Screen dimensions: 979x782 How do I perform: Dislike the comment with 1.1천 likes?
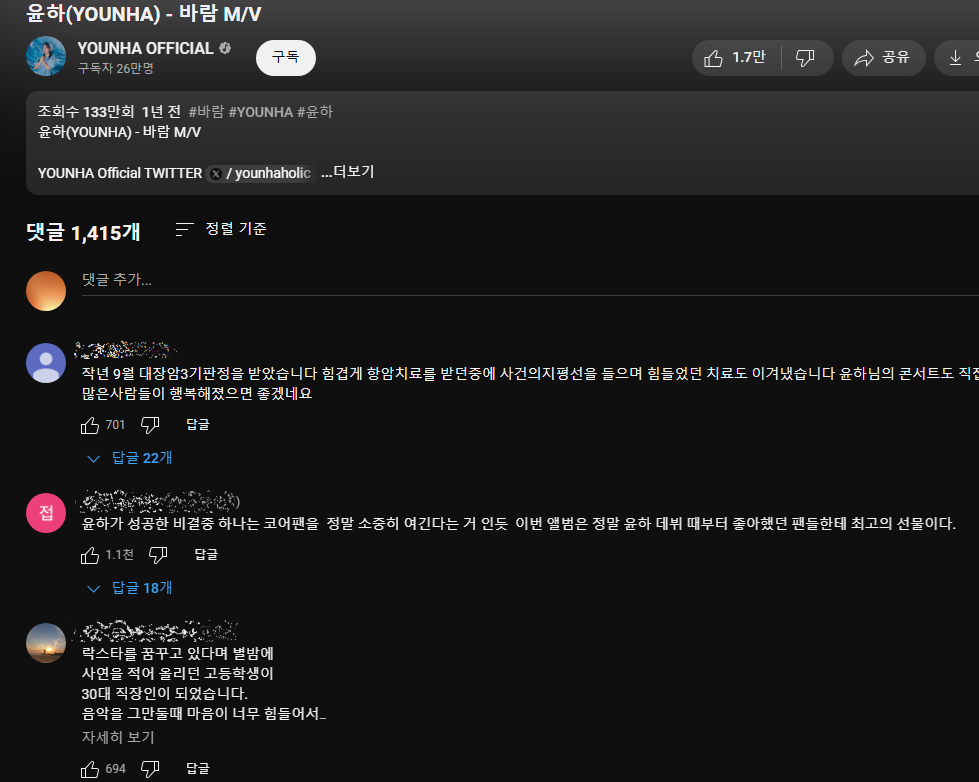(158, 555)
